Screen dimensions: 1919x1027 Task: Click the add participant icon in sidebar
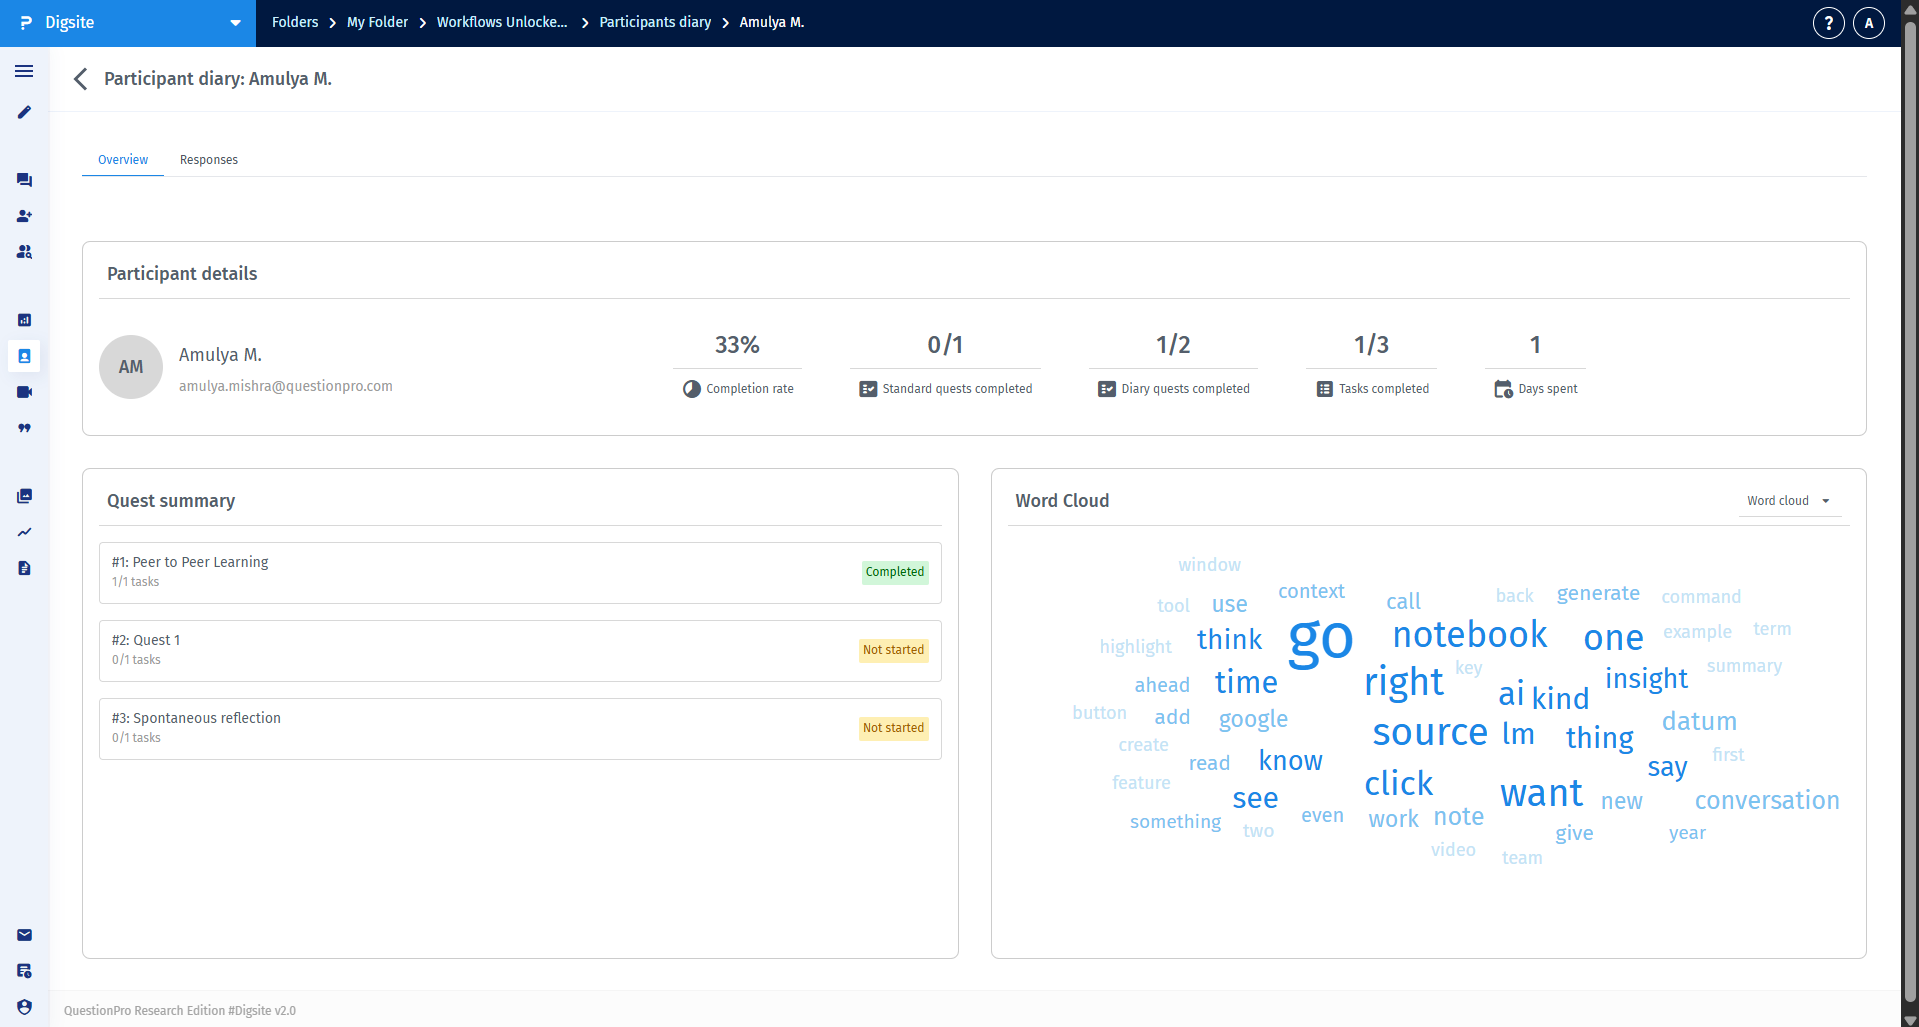[24, 216]
